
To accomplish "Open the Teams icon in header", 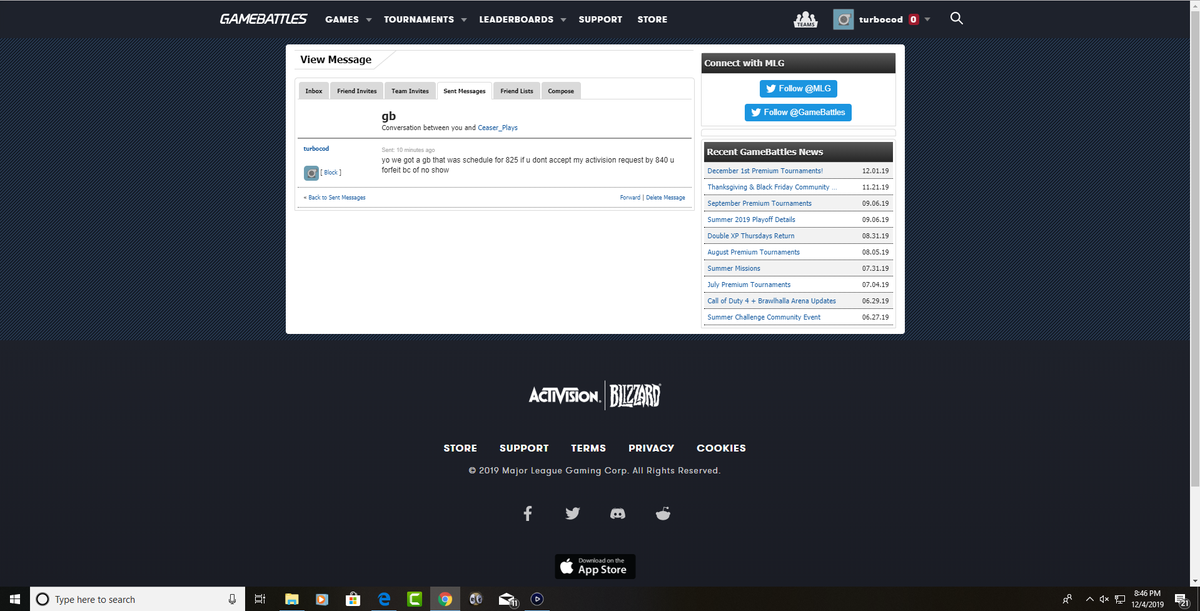I will pos(805,19).
